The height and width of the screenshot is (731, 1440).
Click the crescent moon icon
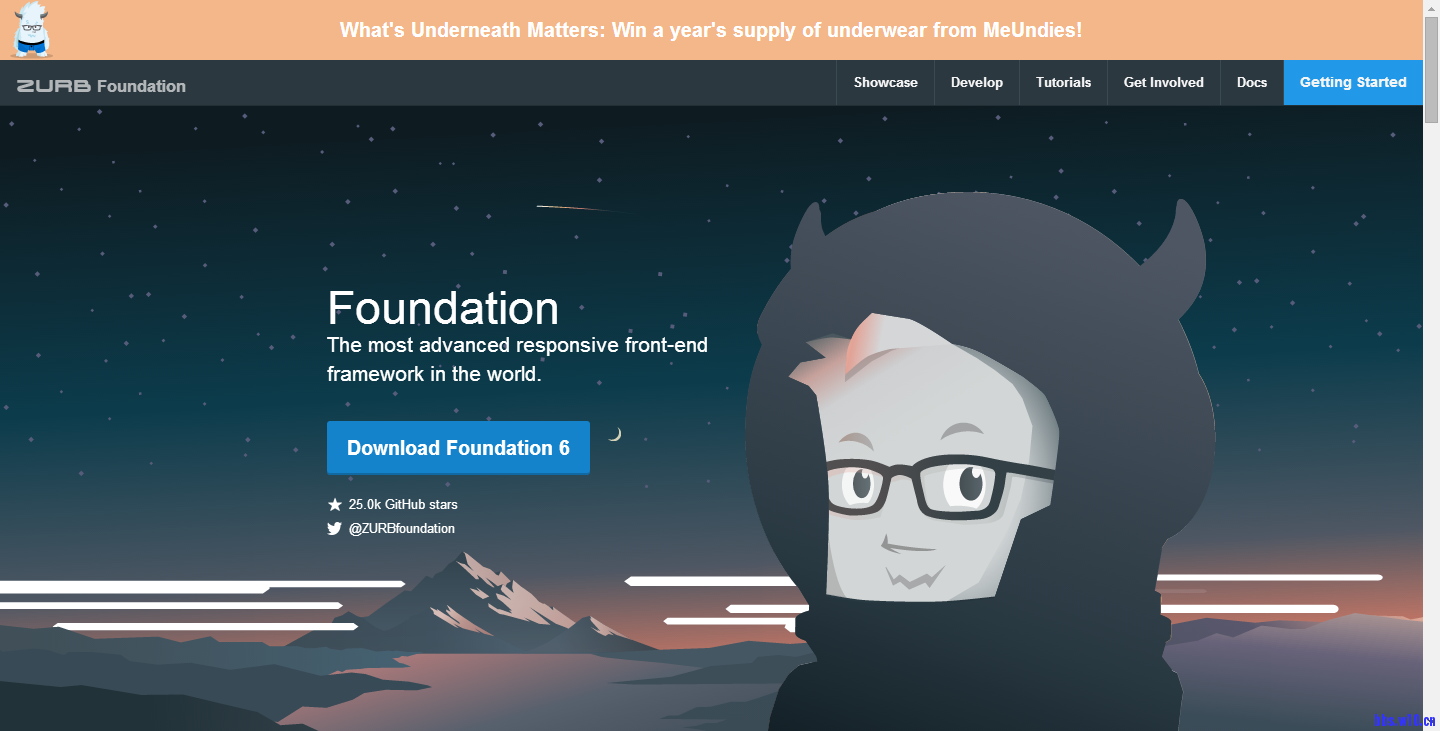[616, 434]
